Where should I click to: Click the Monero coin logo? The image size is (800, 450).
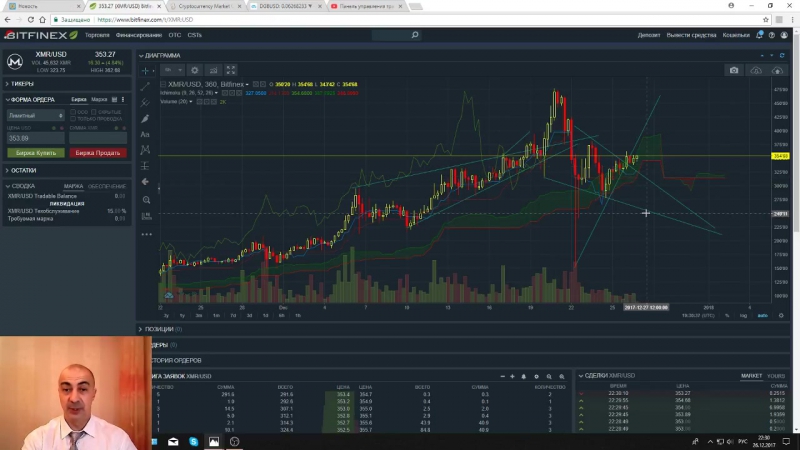15,62
